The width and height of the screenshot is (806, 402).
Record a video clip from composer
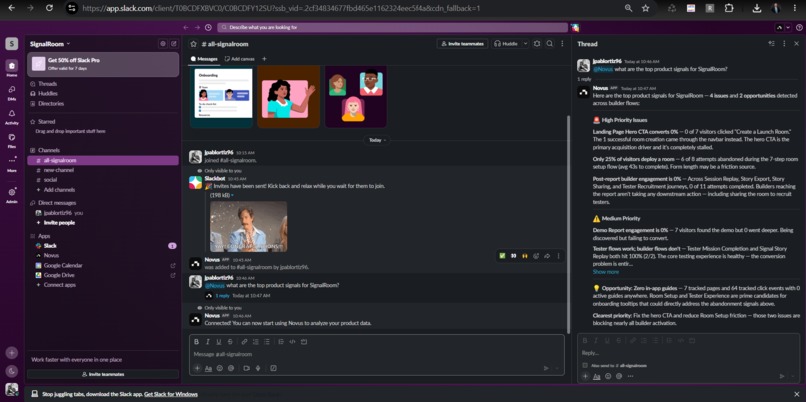click(247, 368)
